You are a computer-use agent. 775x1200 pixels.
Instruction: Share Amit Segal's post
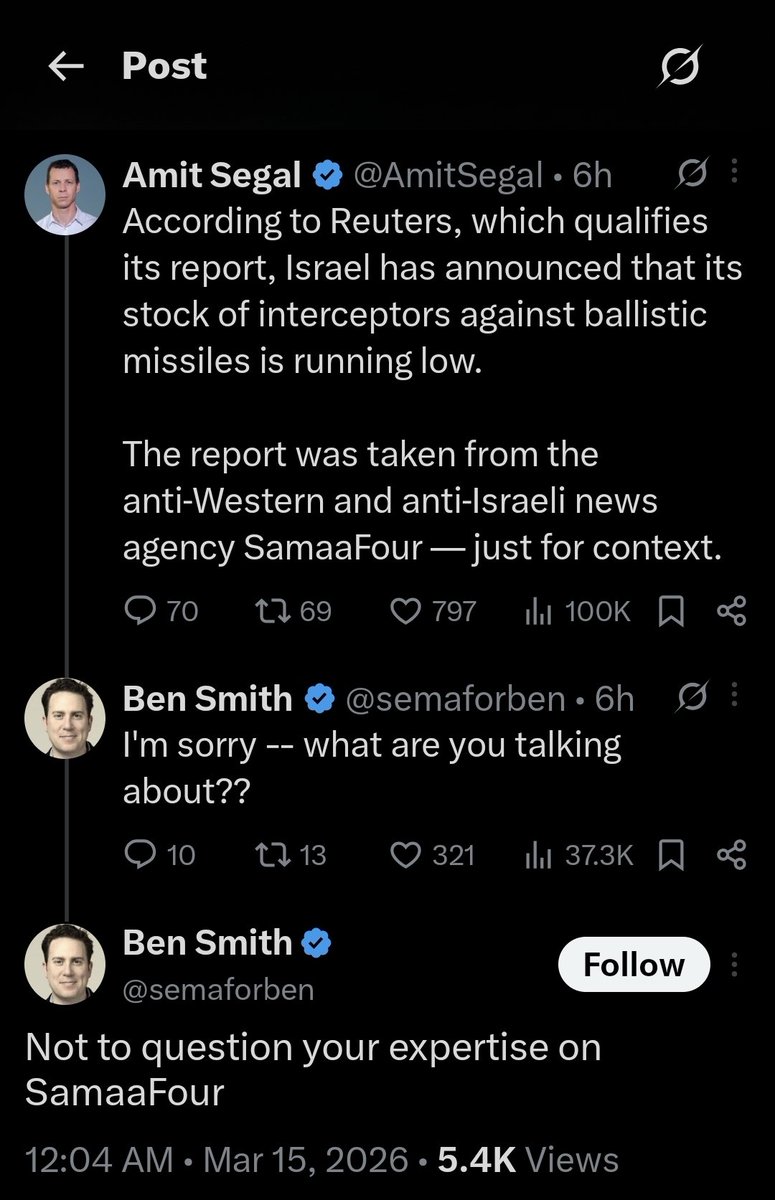[x=732, y=611]
